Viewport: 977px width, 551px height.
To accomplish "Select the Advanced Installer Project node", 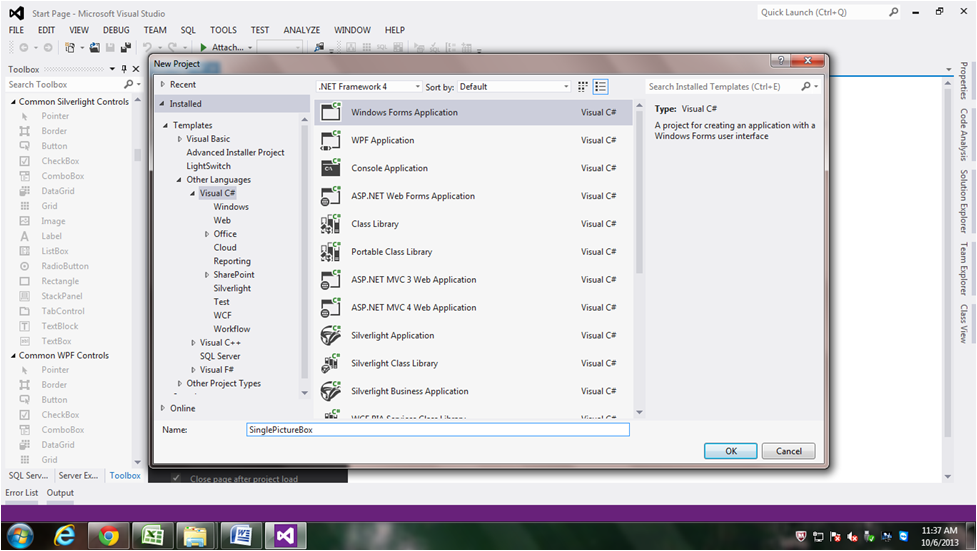I will click(236, 153).
